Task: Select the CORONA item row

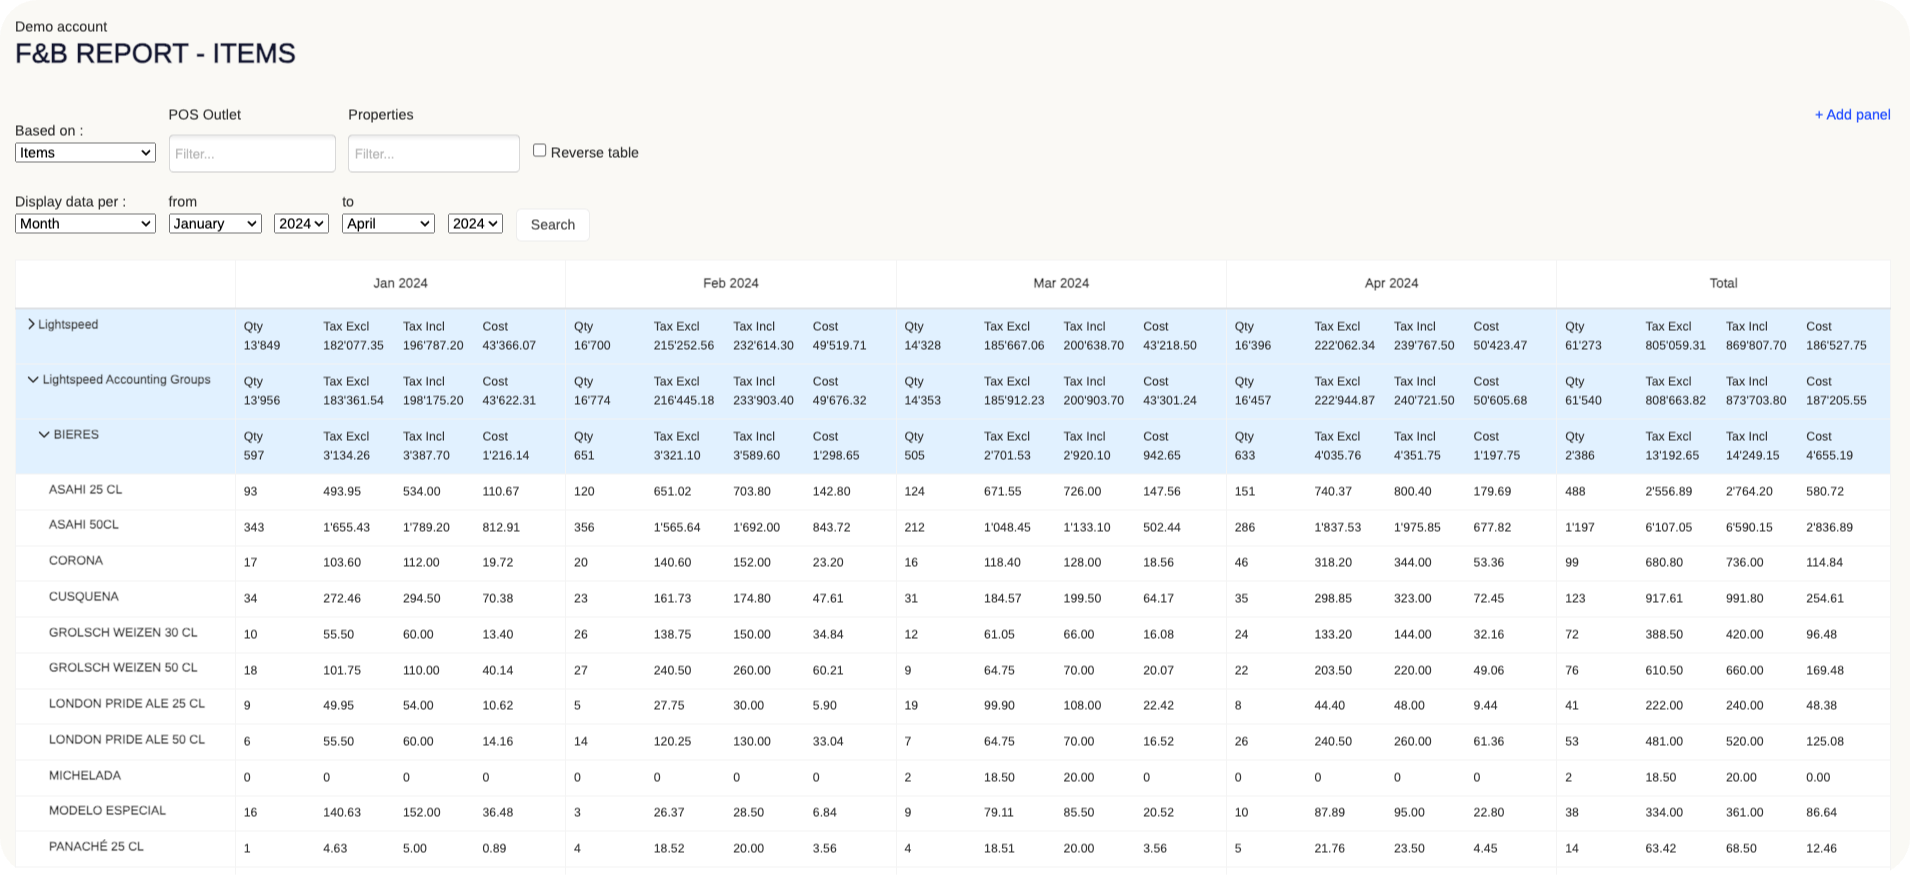Action: click(76, 561)
